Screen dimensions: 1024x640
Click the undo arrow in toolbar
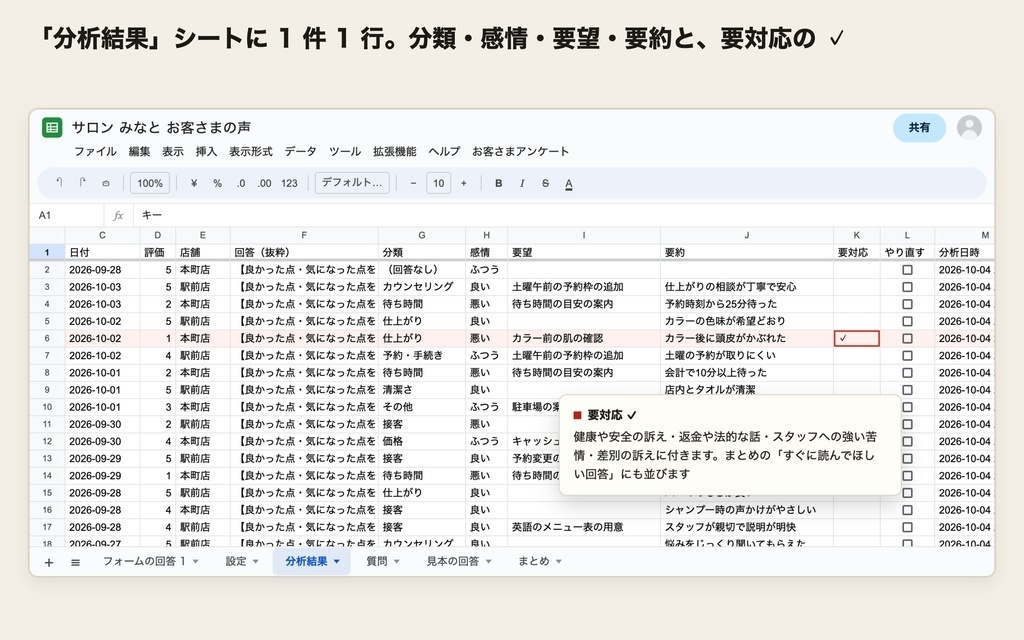point(59,183)
